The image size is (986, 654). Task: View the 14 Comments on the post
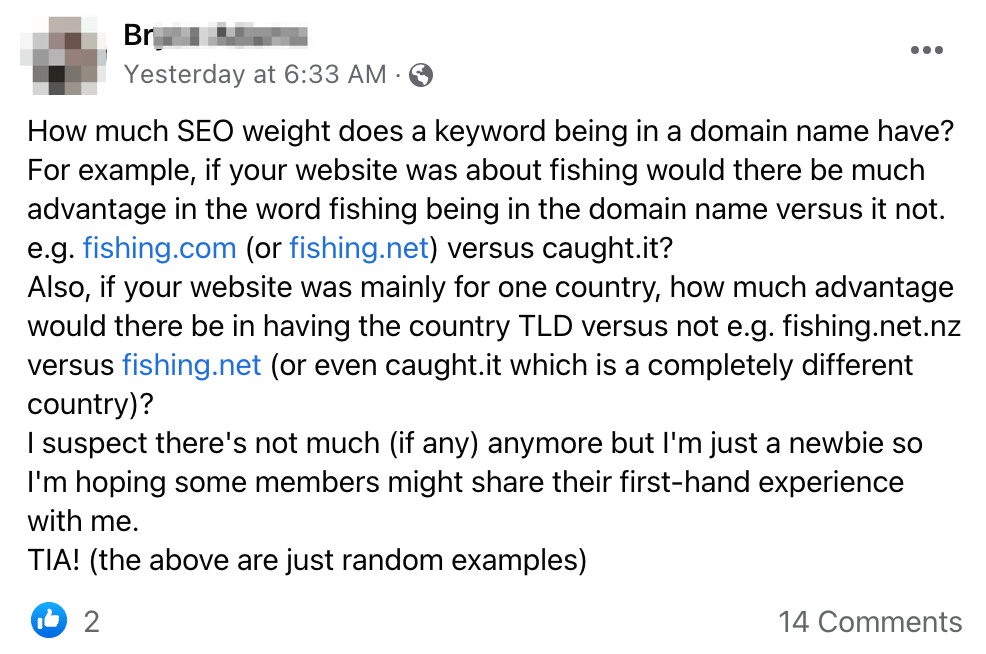click(872, 621)
